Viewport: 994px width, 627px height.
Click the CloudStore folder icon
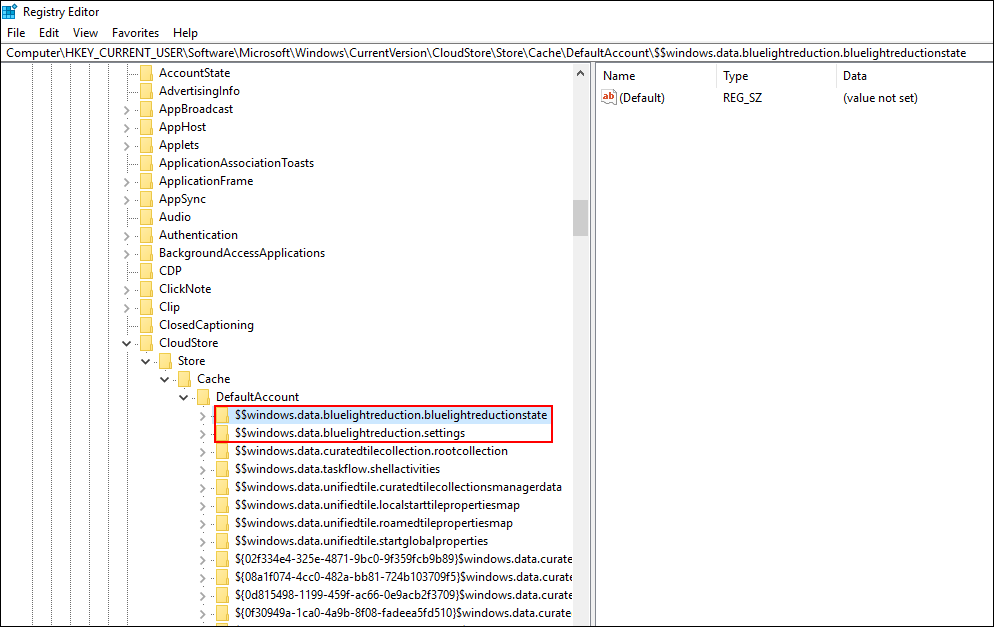[x=146, y=342]
